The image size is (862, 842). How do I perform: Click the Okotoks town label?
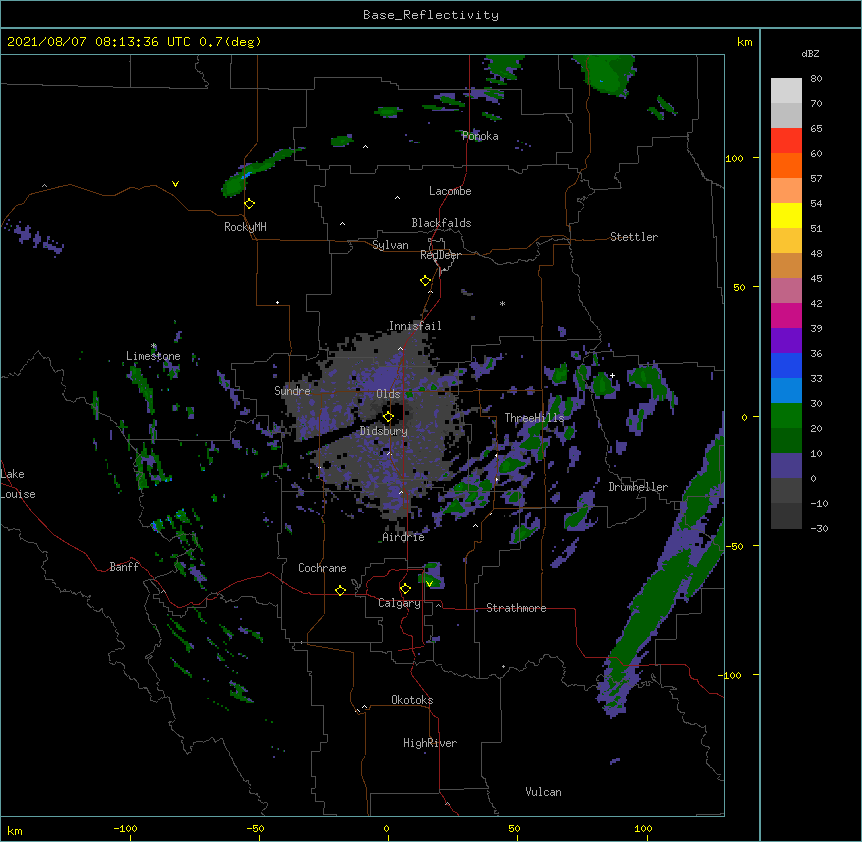[412, 700]
